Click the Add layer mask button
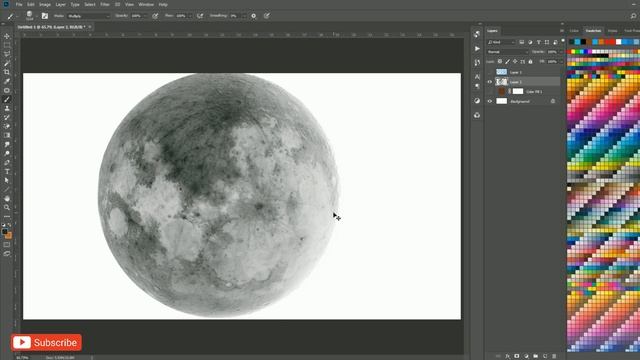 click(x=517, y=356)
